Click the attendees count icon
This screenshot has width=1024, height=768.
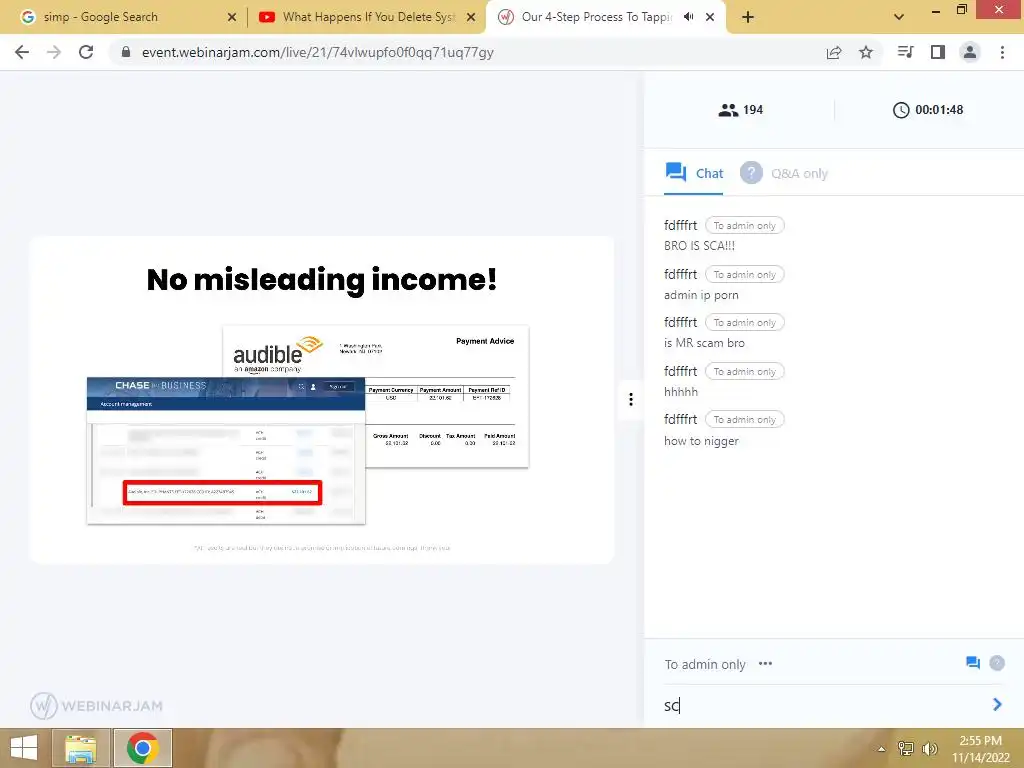(x=728, y=110)
